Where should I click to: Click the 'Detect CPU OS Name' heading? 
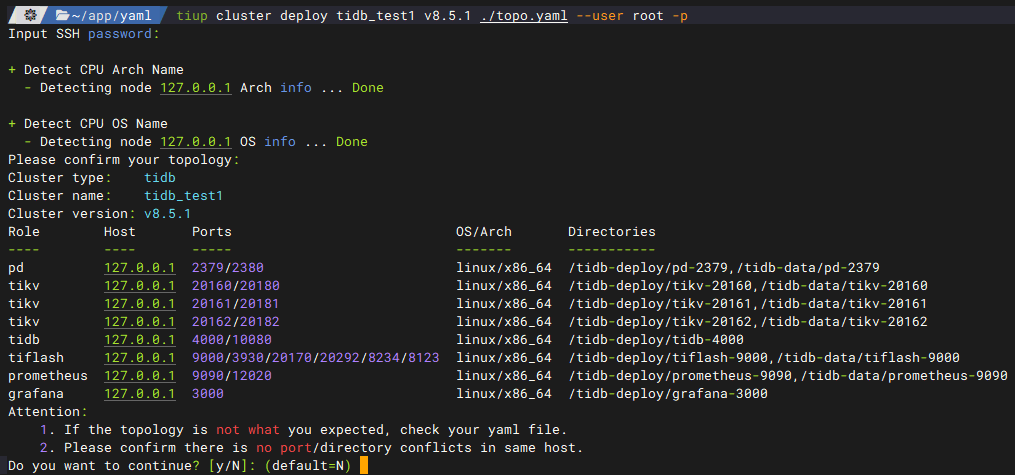(x=96, y=124)
